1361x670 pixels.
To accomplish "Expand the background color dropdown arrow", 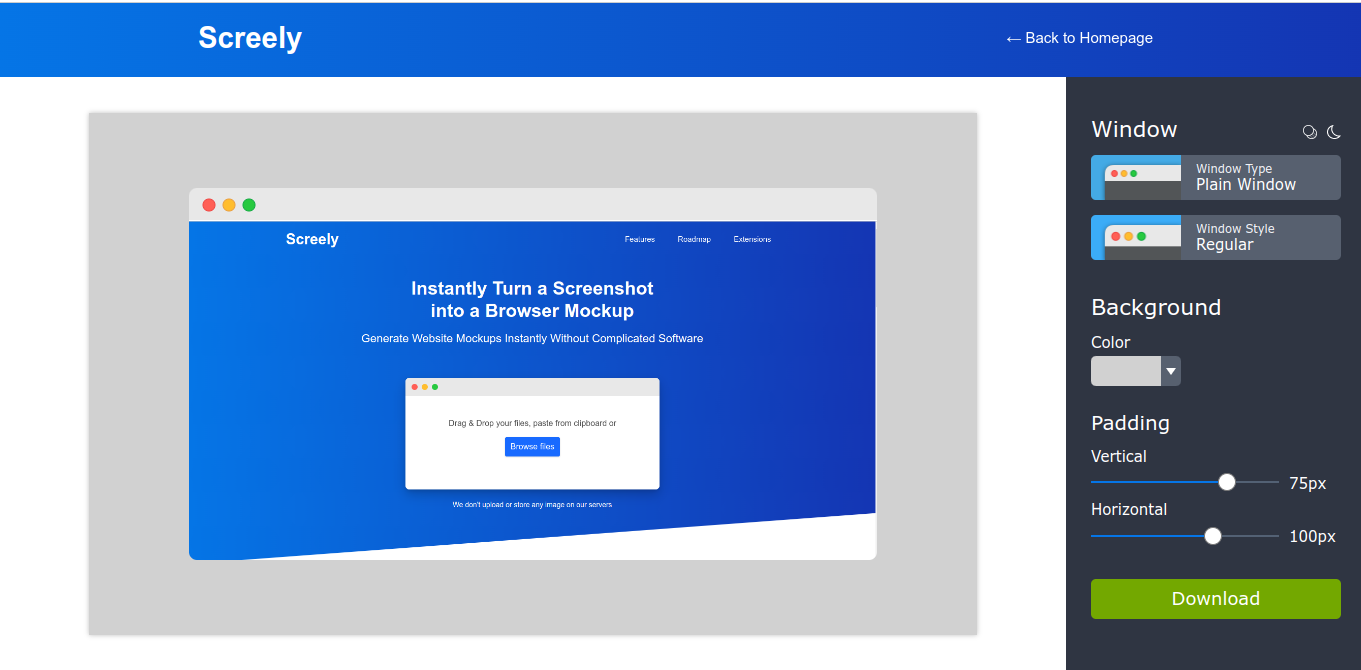I will click(1171, 371).
